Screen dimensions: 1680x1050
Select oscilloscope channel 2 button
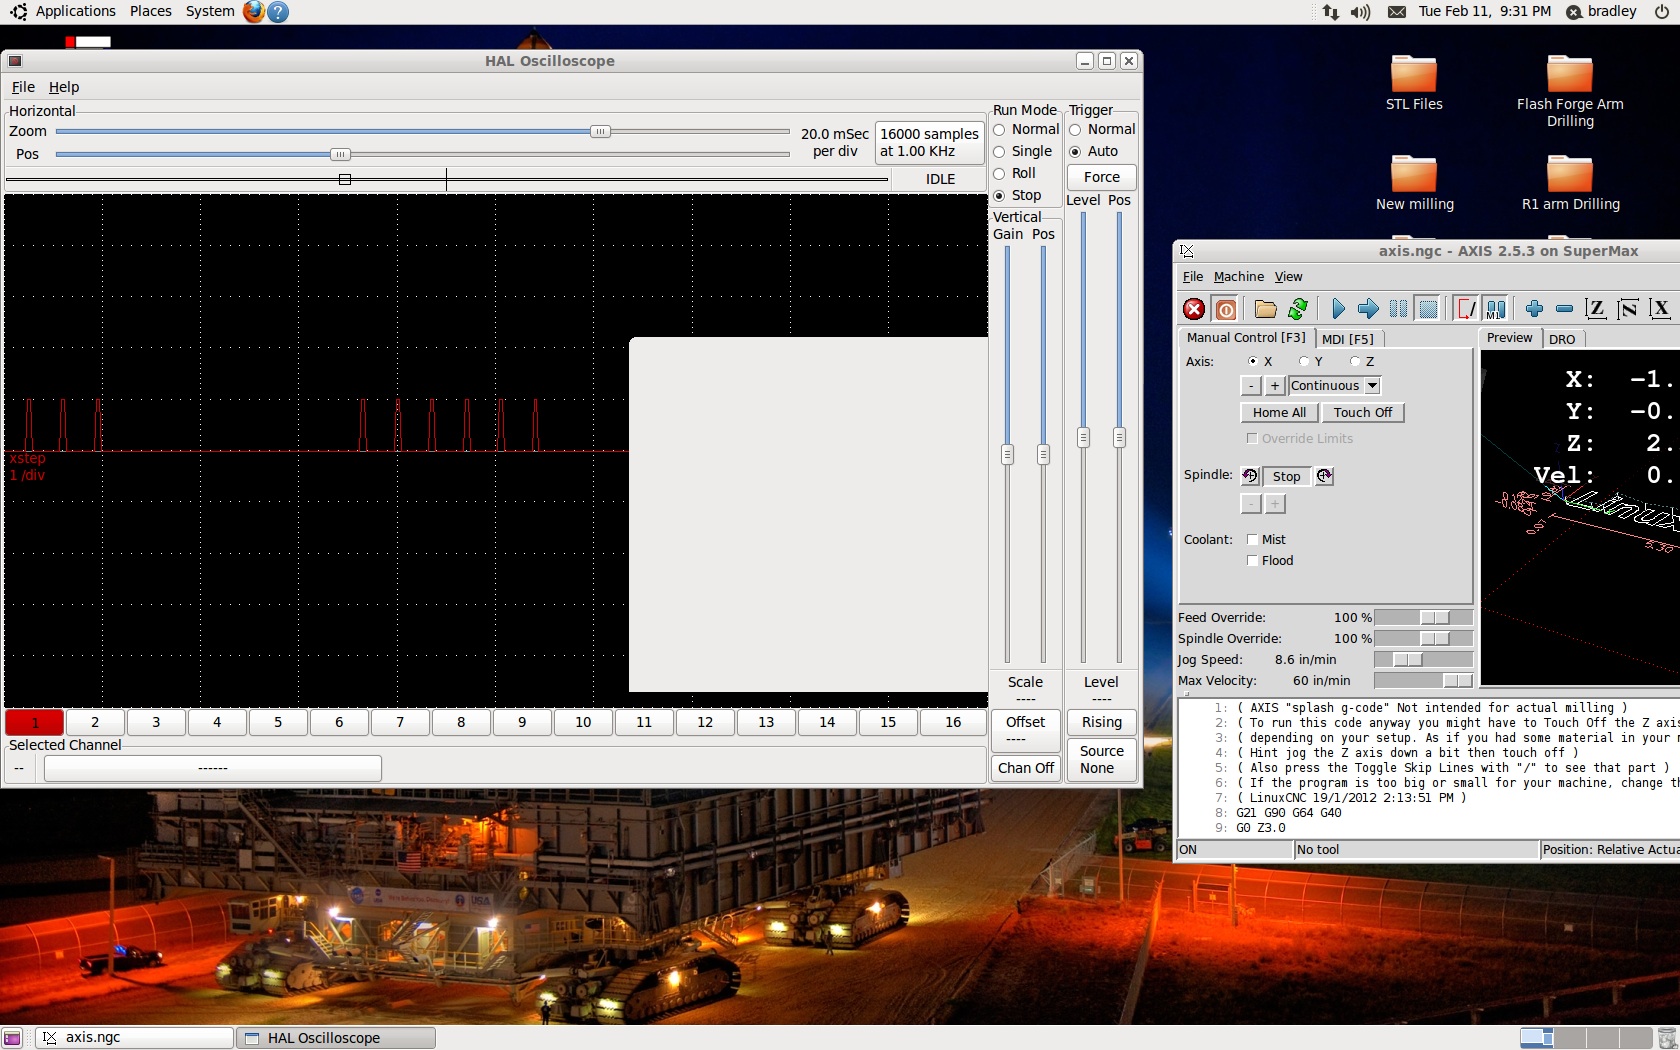click(x=95, y=722)
